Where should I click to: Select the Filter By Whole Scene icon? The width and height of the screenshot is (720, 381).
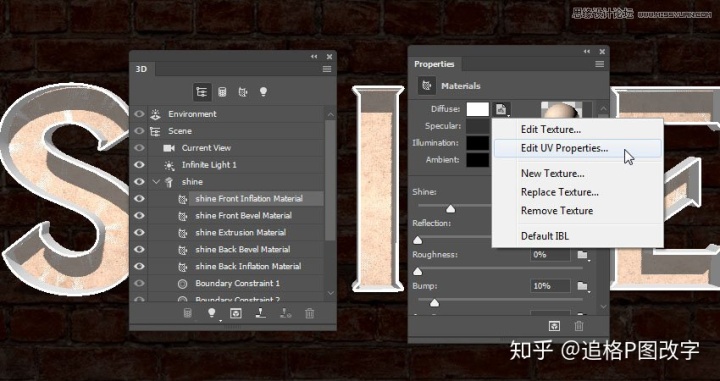202,92
